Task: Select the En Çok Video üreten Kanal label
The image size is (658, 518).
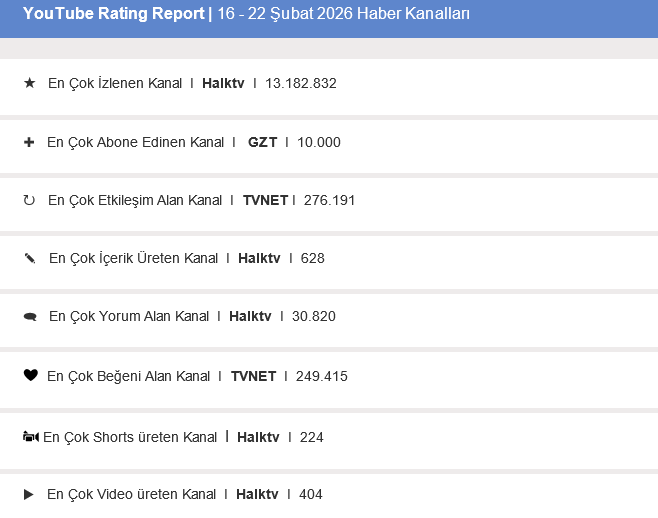Action: [x=131, y=494]
